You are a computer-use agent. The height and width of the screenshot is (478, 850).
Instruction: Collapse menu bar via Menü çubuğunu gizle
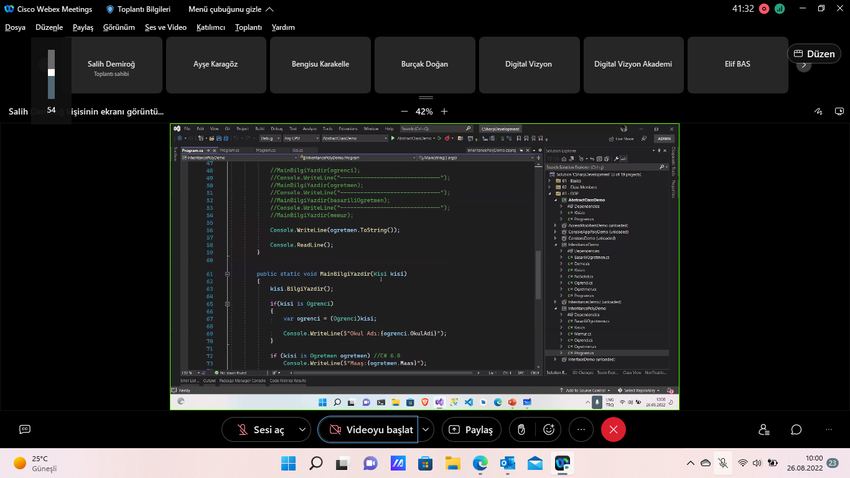pyautogui.click(x=230, y=9)
